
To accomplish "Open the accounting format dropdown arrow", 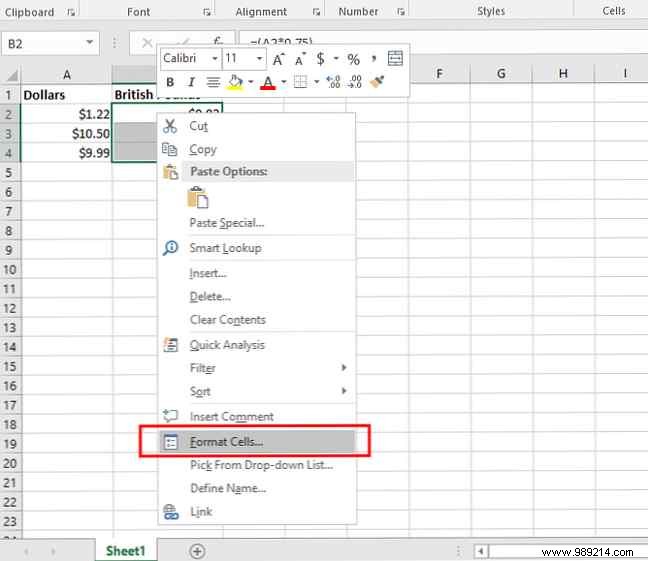I will pos(336,58).
